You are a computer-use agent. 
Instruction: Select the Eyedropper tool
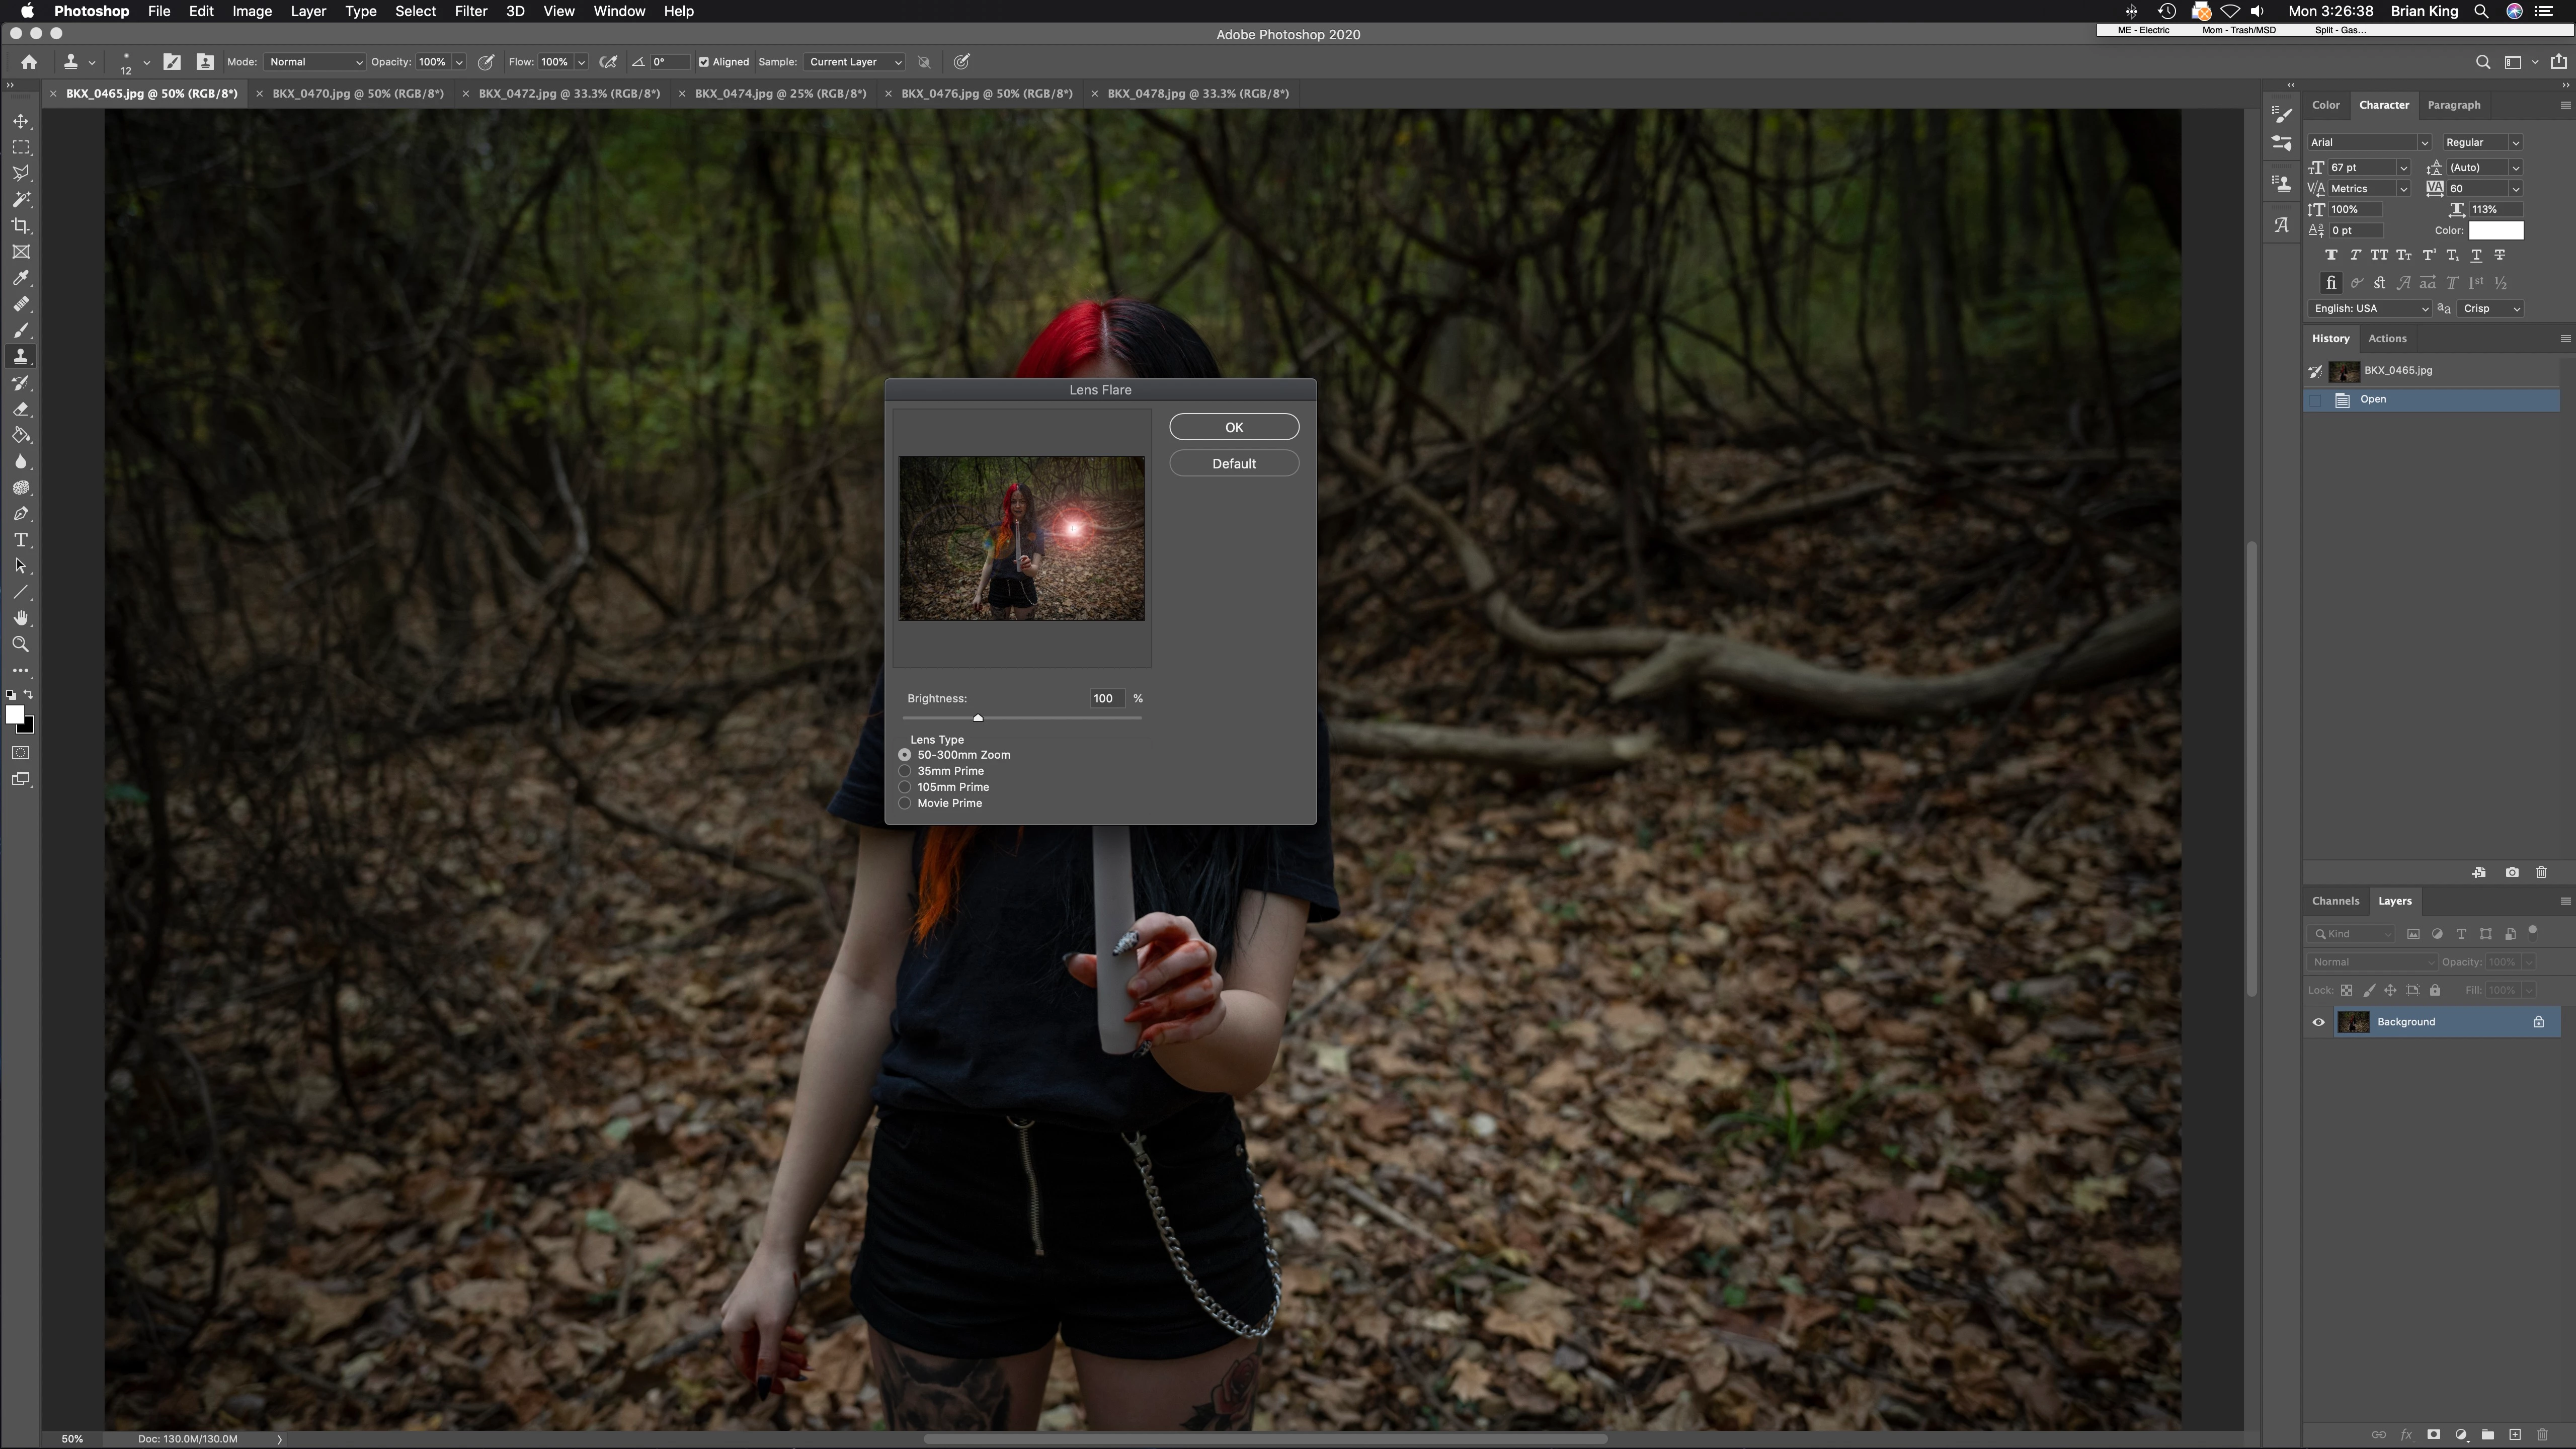coord(20,278)
